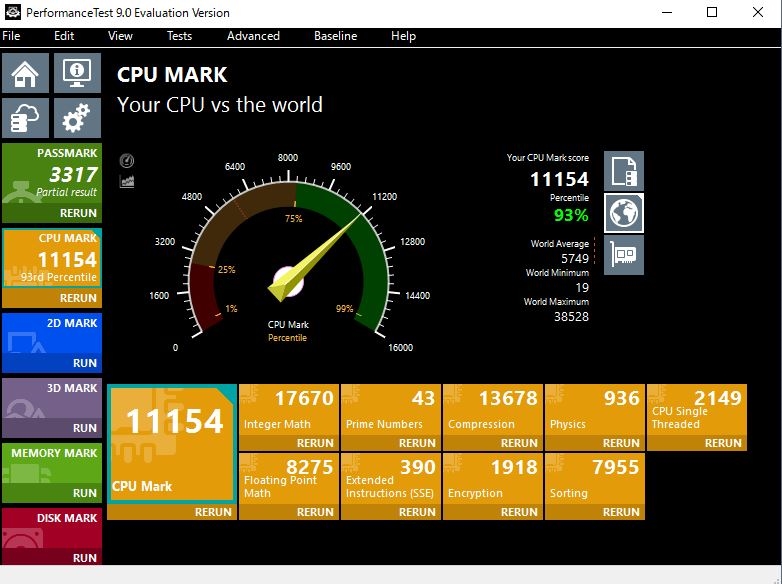Select the 2D MARK sidebar tile
The width and height of the screenshot is (782, 584).
pos(52,334)
